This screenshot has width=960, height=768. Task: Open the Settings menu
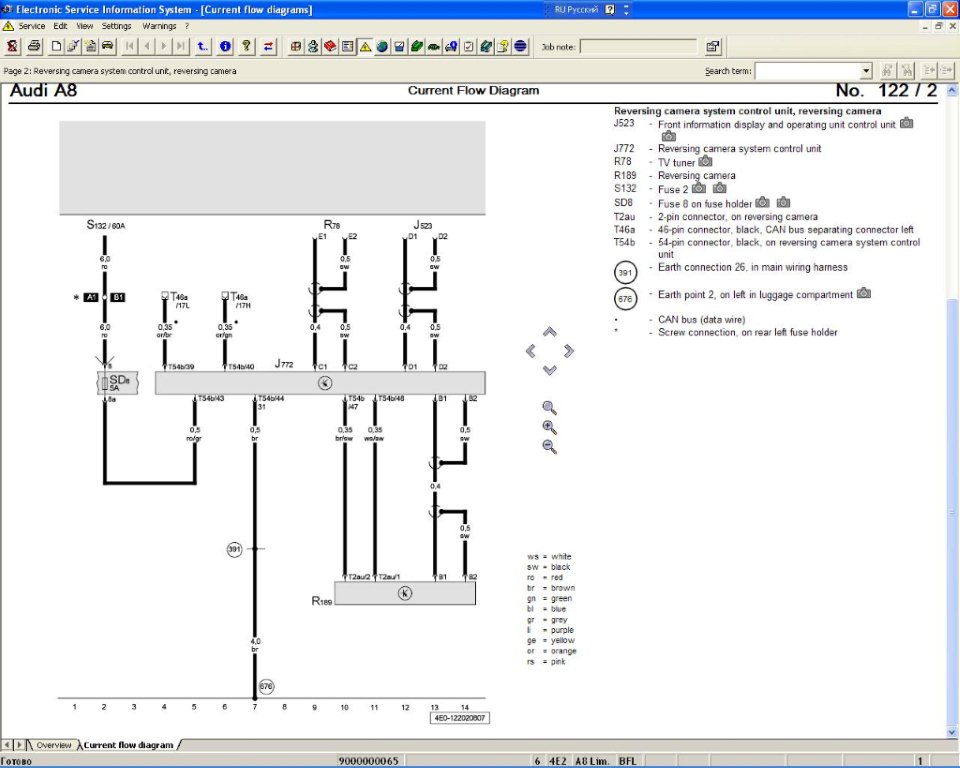pos(116,26)
